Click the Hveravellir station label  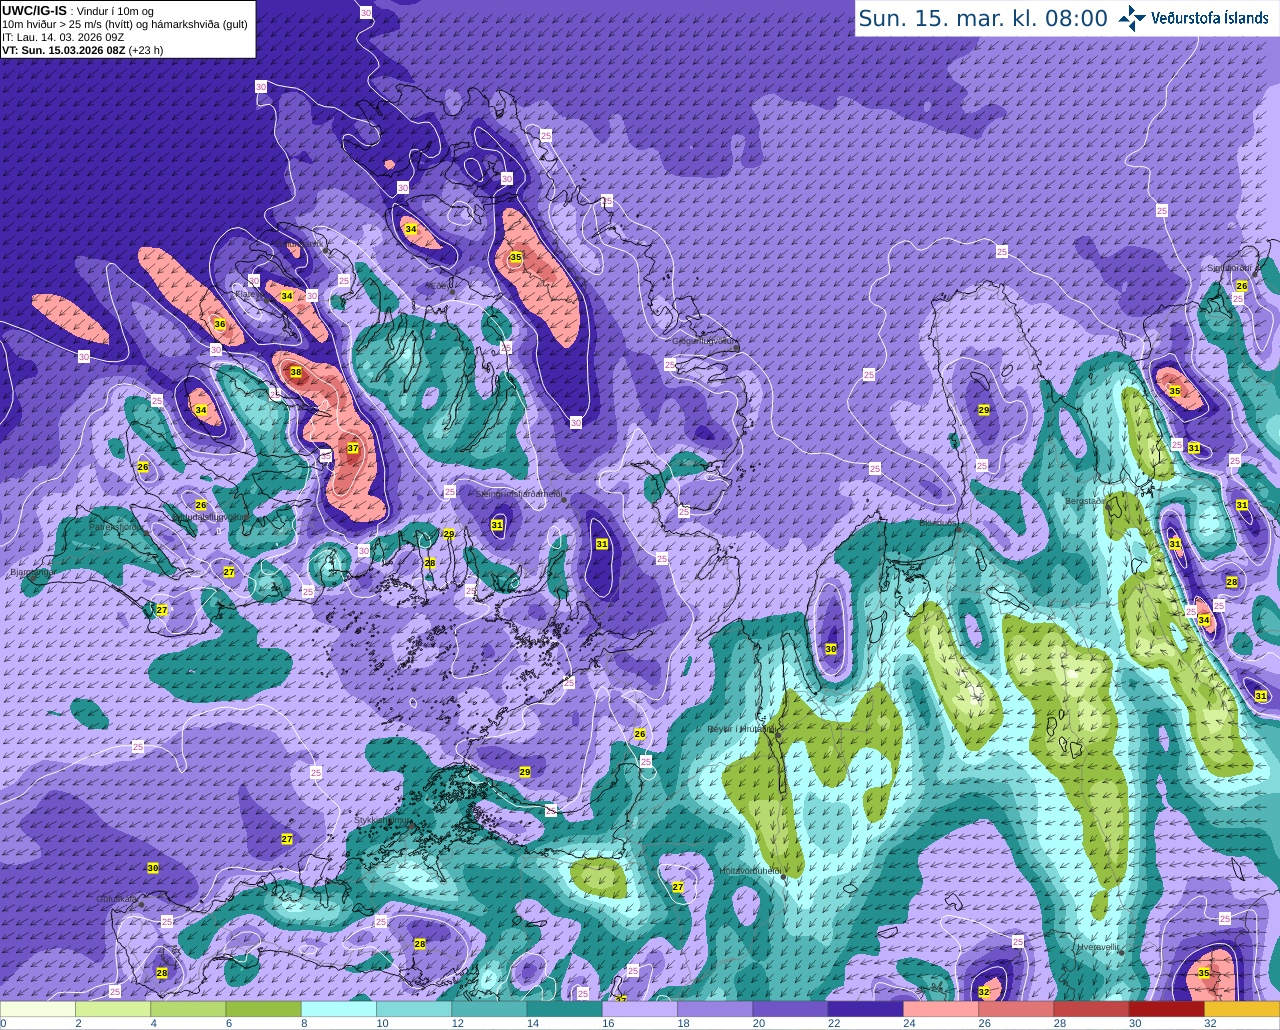pyautogui.click(x=1098, y=945)
